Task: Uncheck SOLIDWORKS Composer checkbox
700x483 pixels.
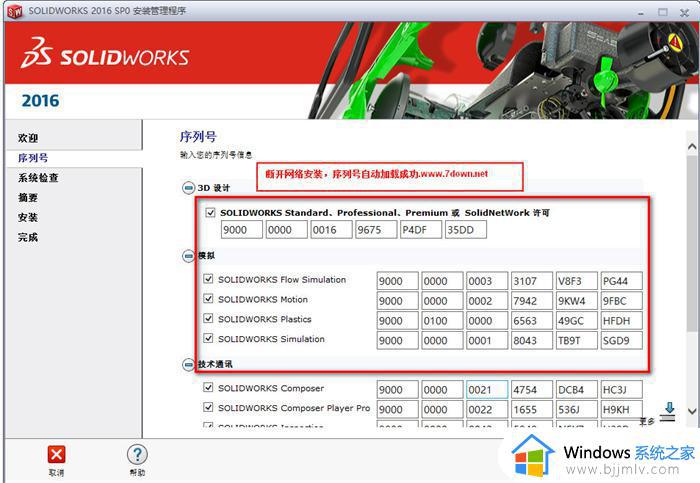Action: point(208,387)
